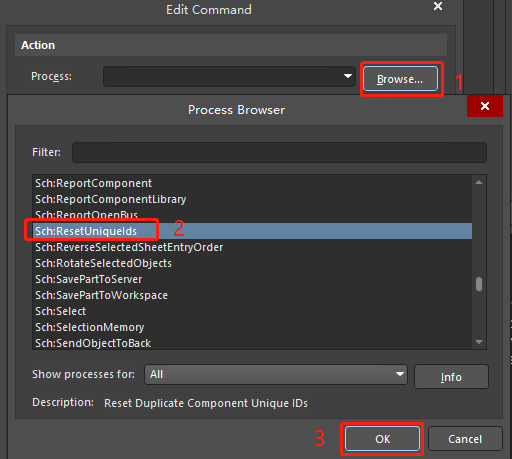512x459 pixels.
Task: Close the Process Browser dialog
Action: tap(485, 106)
